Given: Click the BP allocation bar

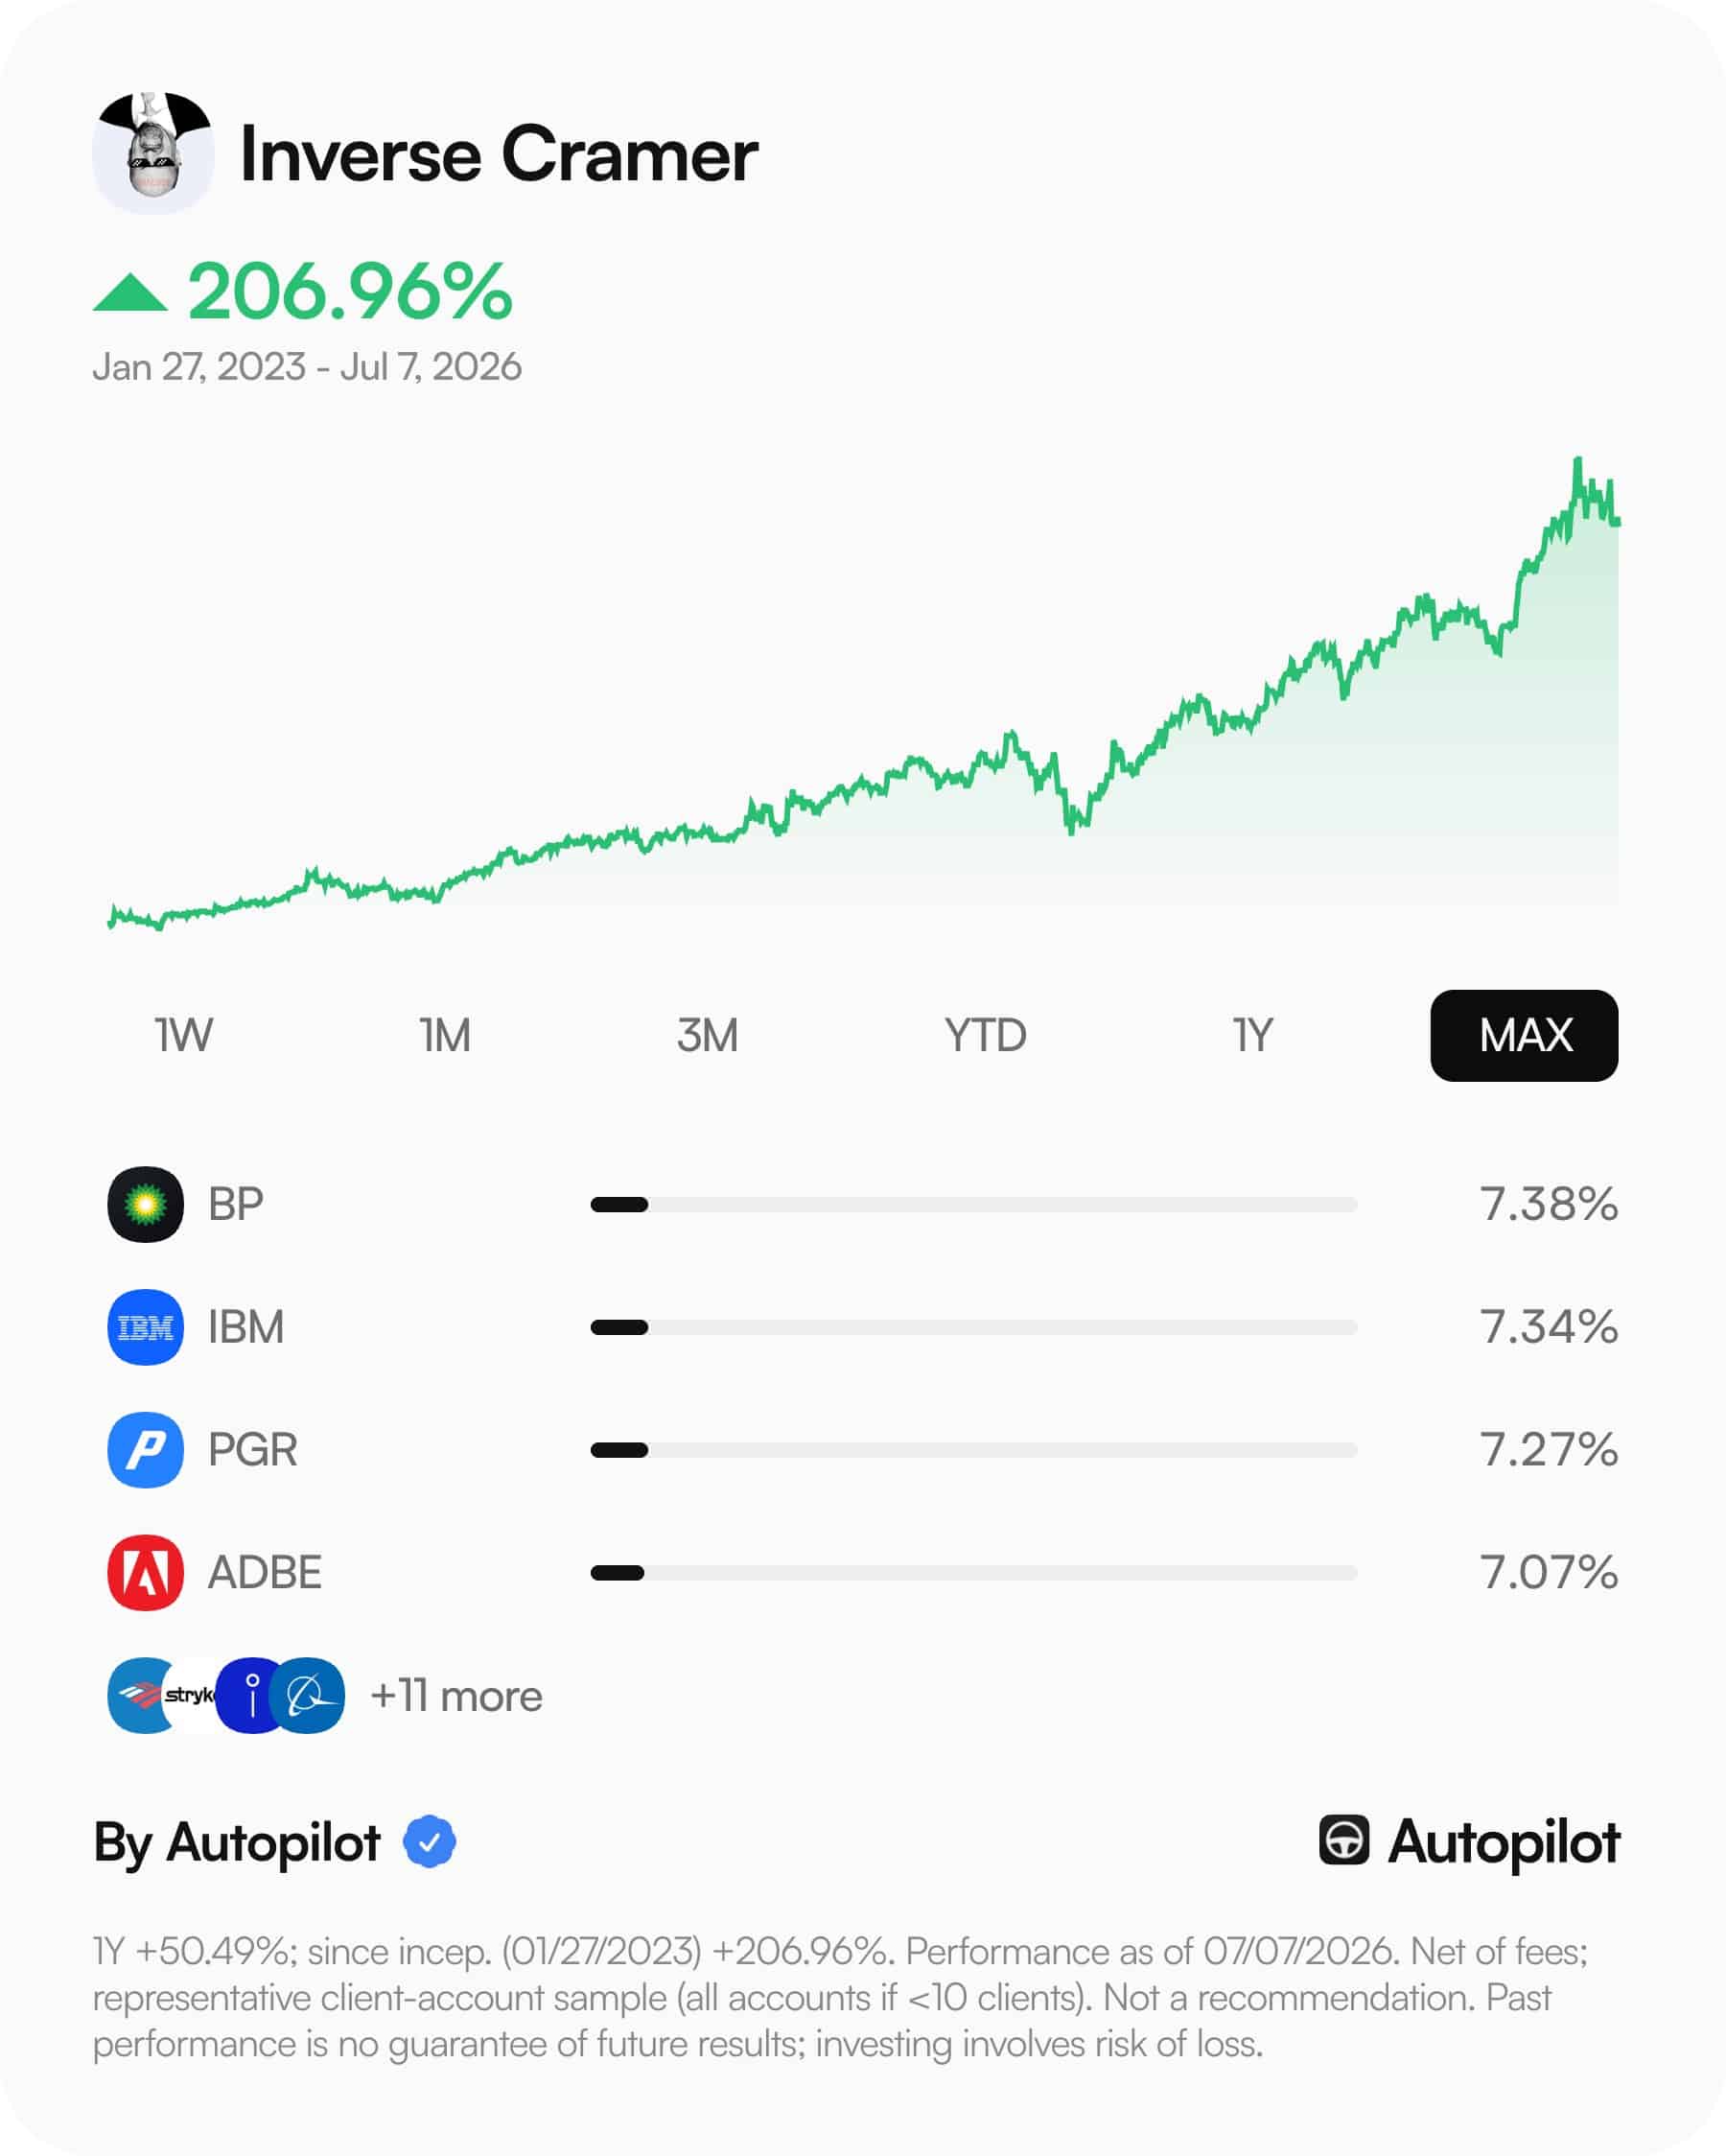Looking at the screenshot, I should tap(974, 1205).
